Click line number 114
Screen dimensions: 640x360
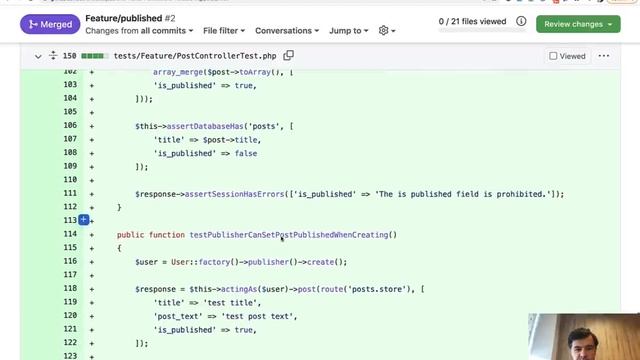[70, 234]
